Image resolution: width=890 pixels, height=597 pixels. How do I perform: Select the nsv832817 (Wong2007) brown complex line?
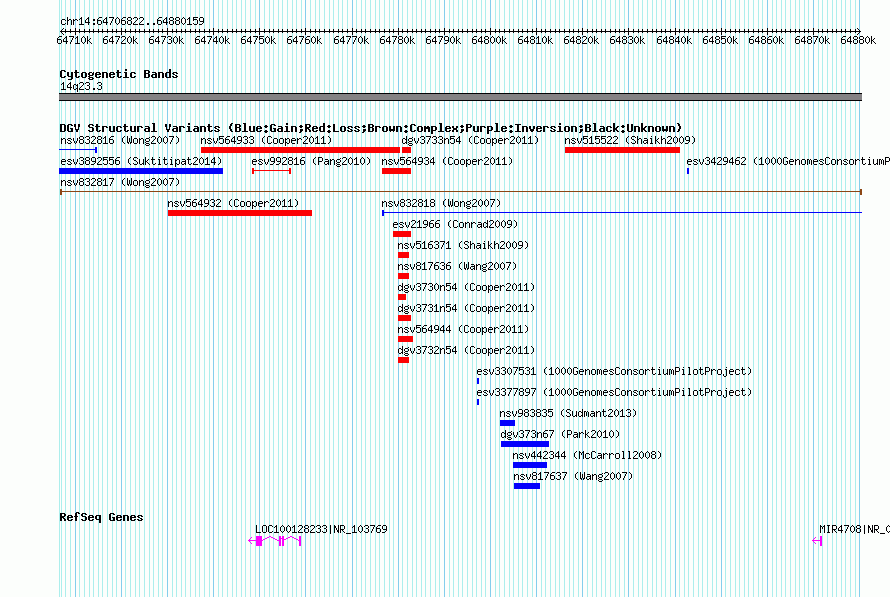461,192
